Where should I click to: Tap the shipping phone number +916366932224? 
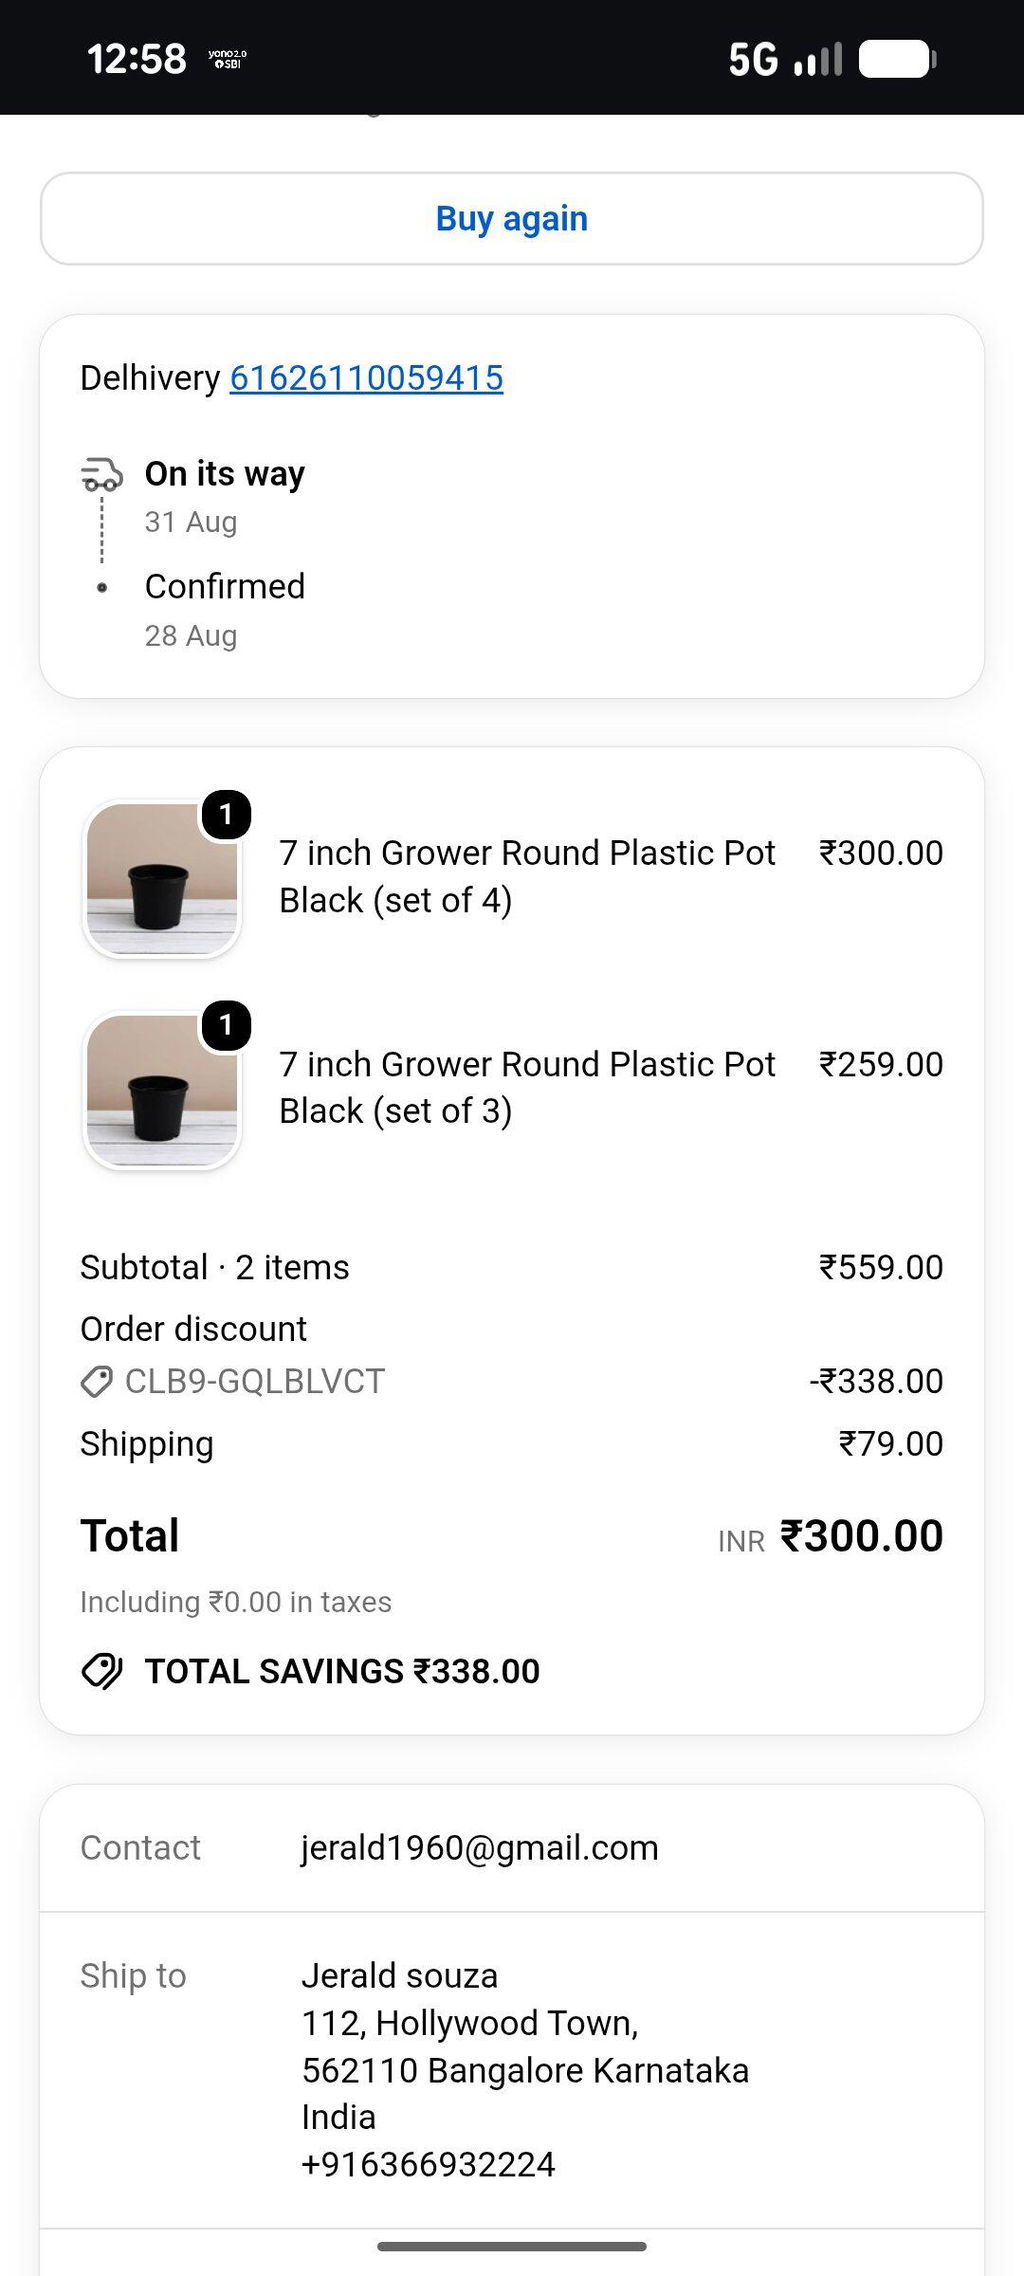428,2164
